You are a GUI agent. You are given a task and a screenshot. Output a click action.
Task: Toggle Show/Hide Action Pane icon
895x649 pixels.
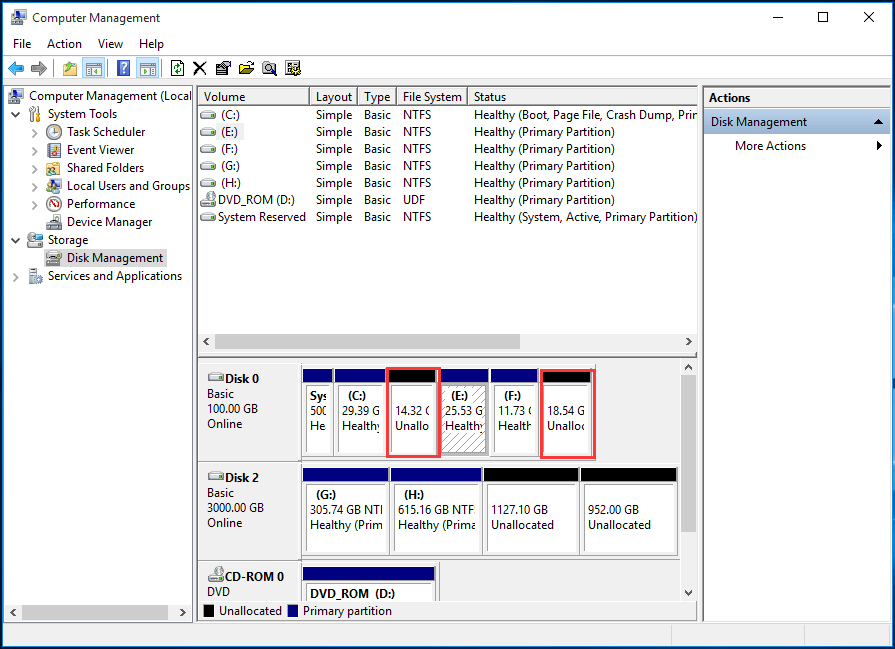click(x=147, y=68)
